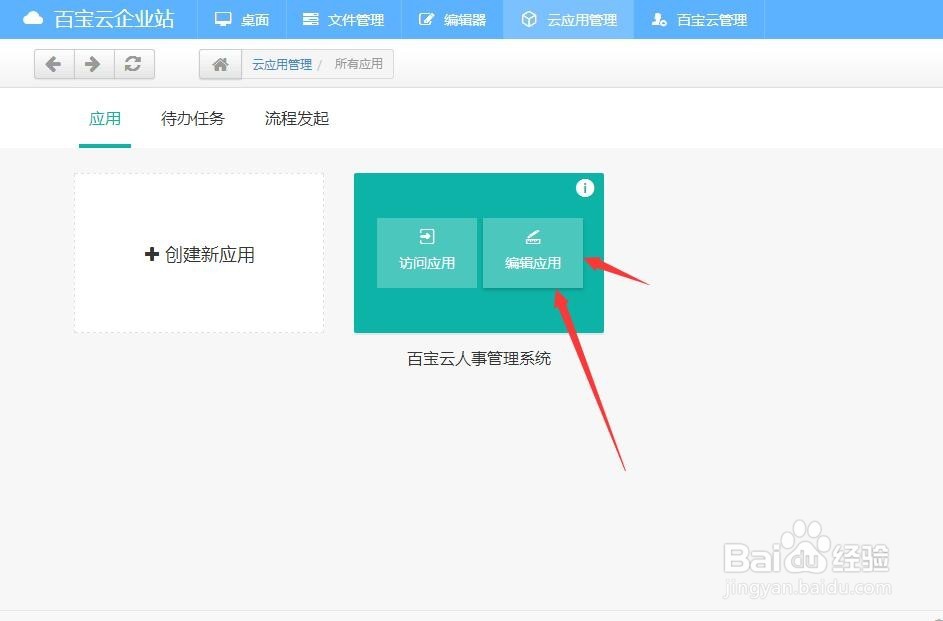Click the edit icon above 编辑应用

(x=532, y=237)
